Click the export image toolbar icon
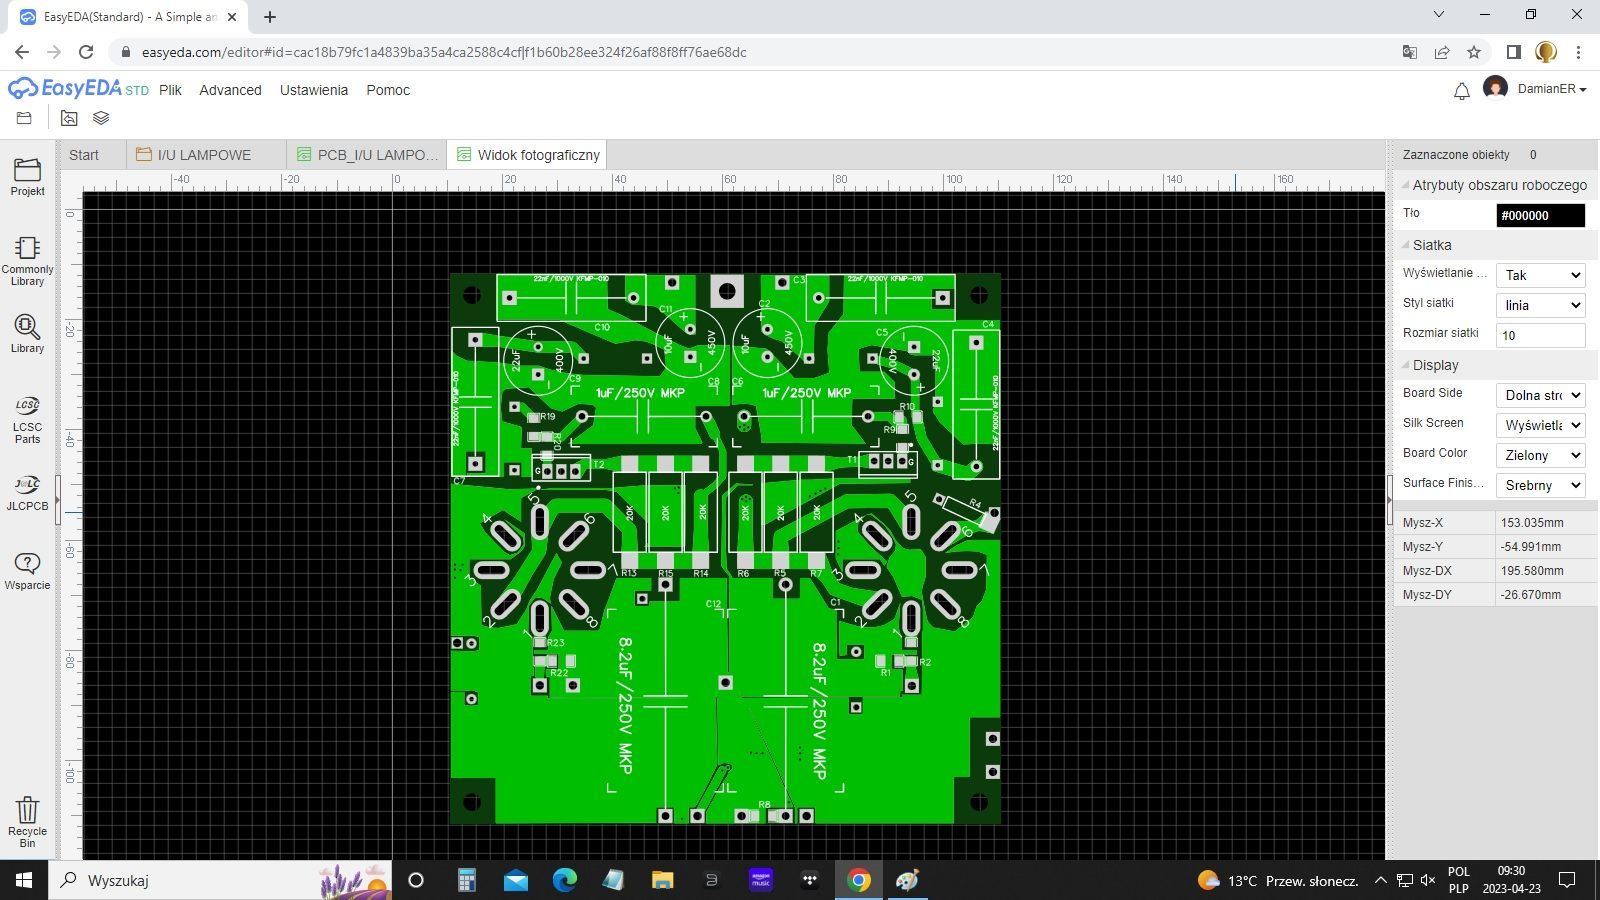This screenshot has height=900, width=1600. [69, 118]
